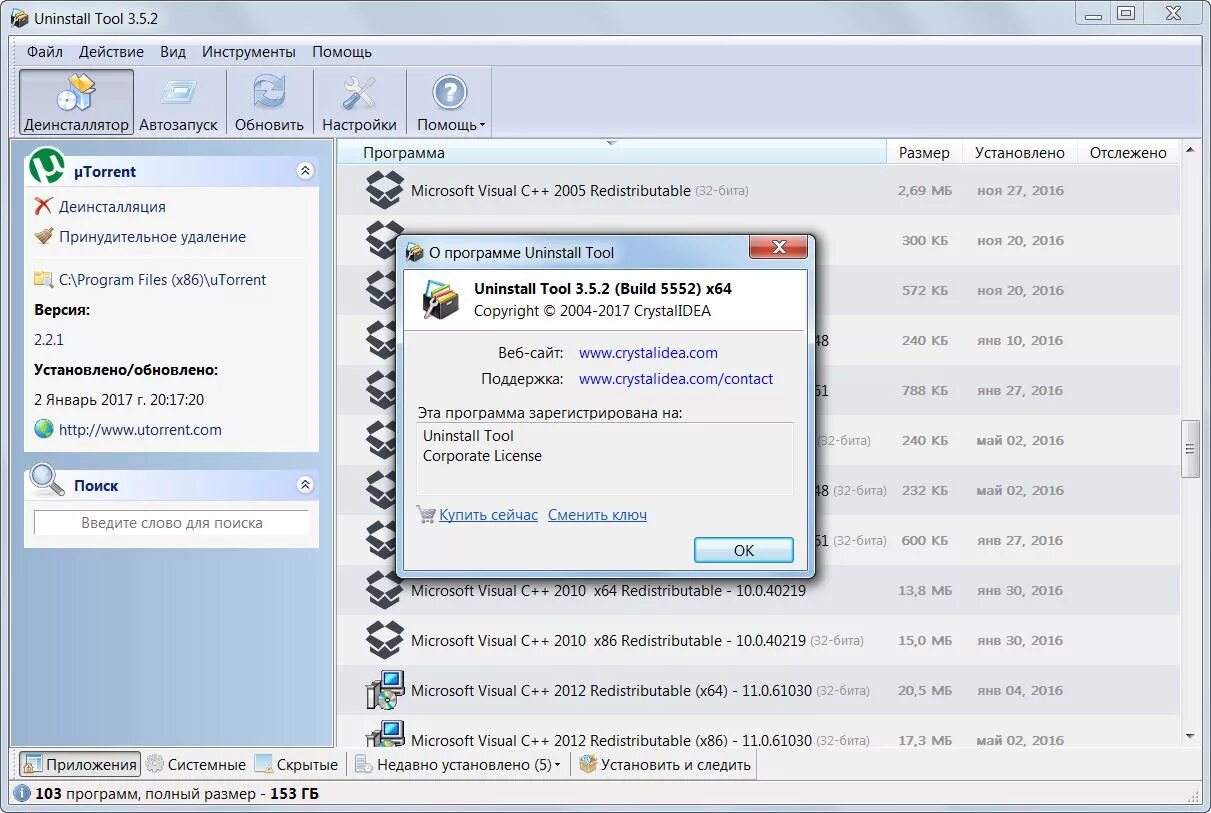Select Microsoft Visual C++ 2005 Redistributable row
The width and height of the screenshot is (1211, 813).
(x=758, y=190)
